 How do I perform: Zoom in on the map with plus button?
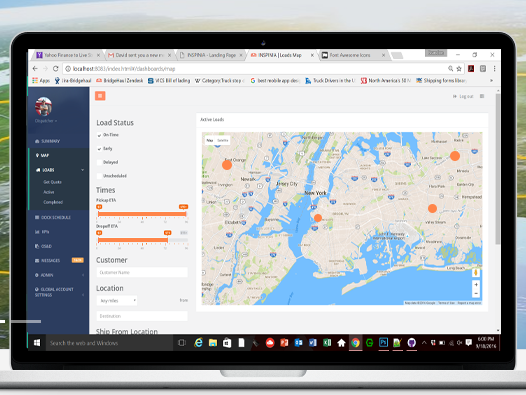pyautogui.click(x=476, y=285)
